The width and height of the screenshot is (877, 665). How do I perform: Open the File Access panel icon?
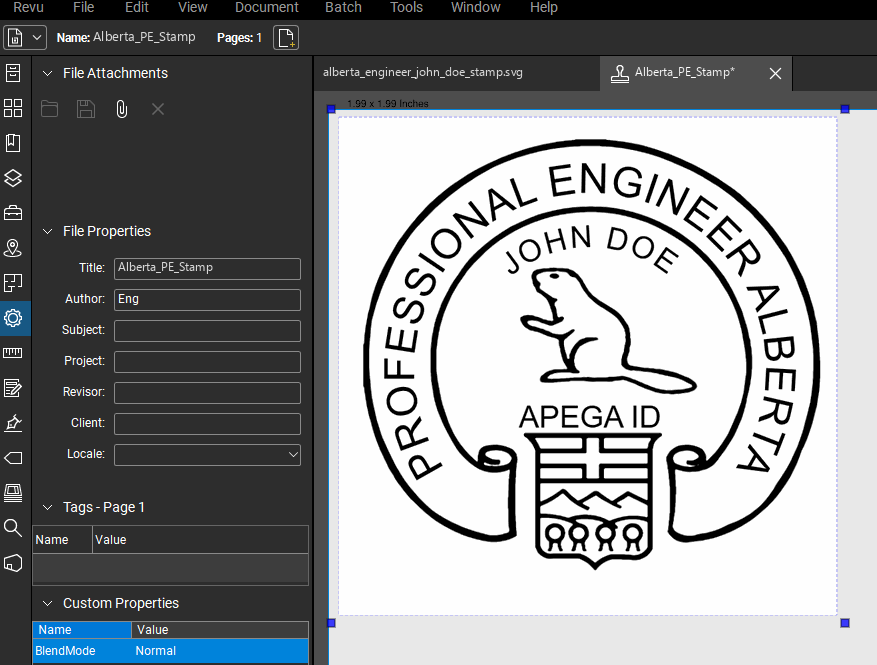[13, 73]
